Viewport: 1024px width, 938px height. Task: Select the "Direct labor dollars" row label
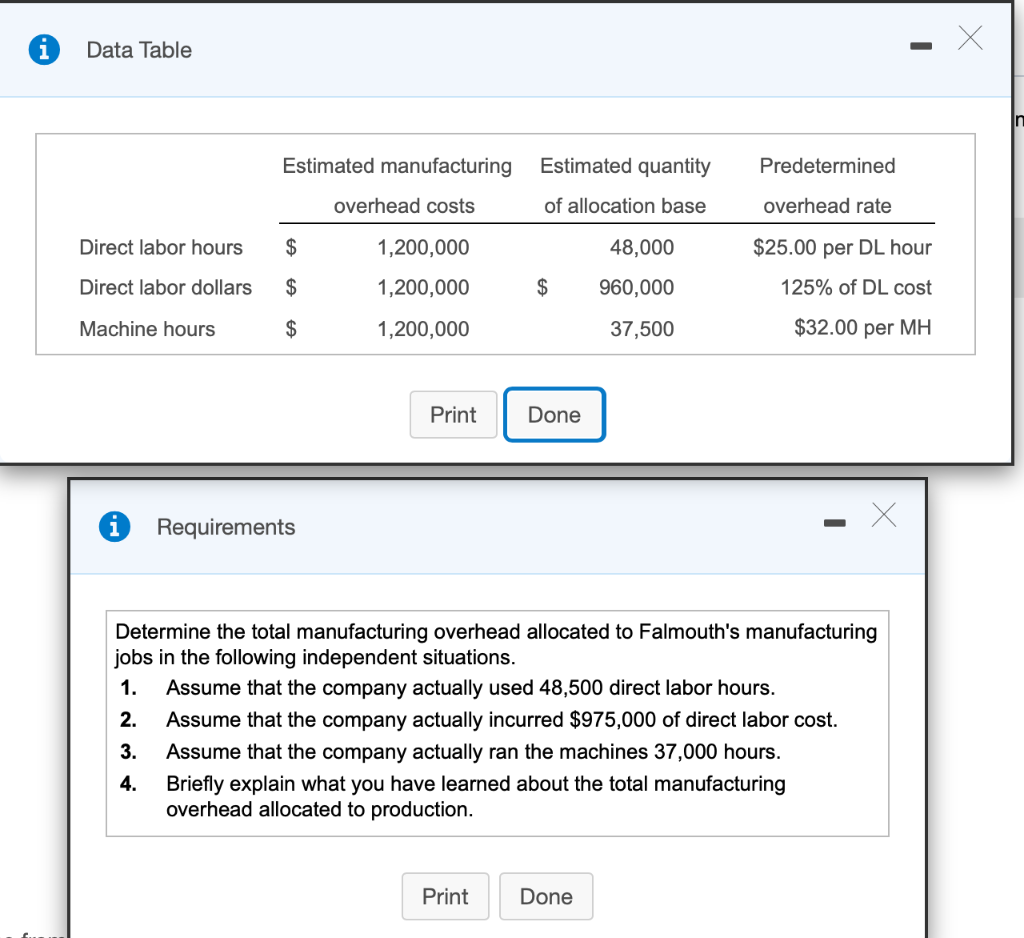(165, 287)
